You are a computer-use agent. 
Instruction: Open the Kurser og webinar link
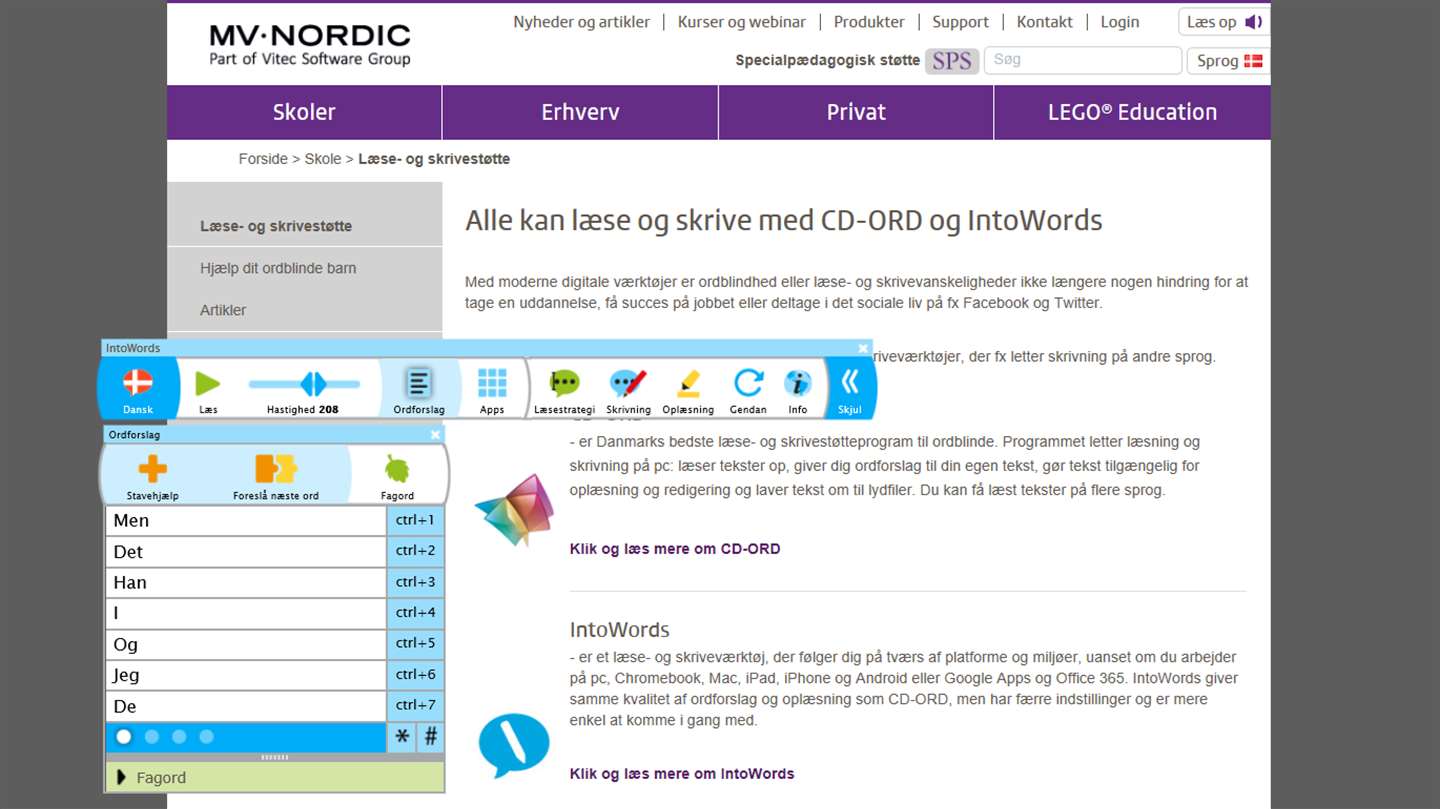click(x=742, y=22)
